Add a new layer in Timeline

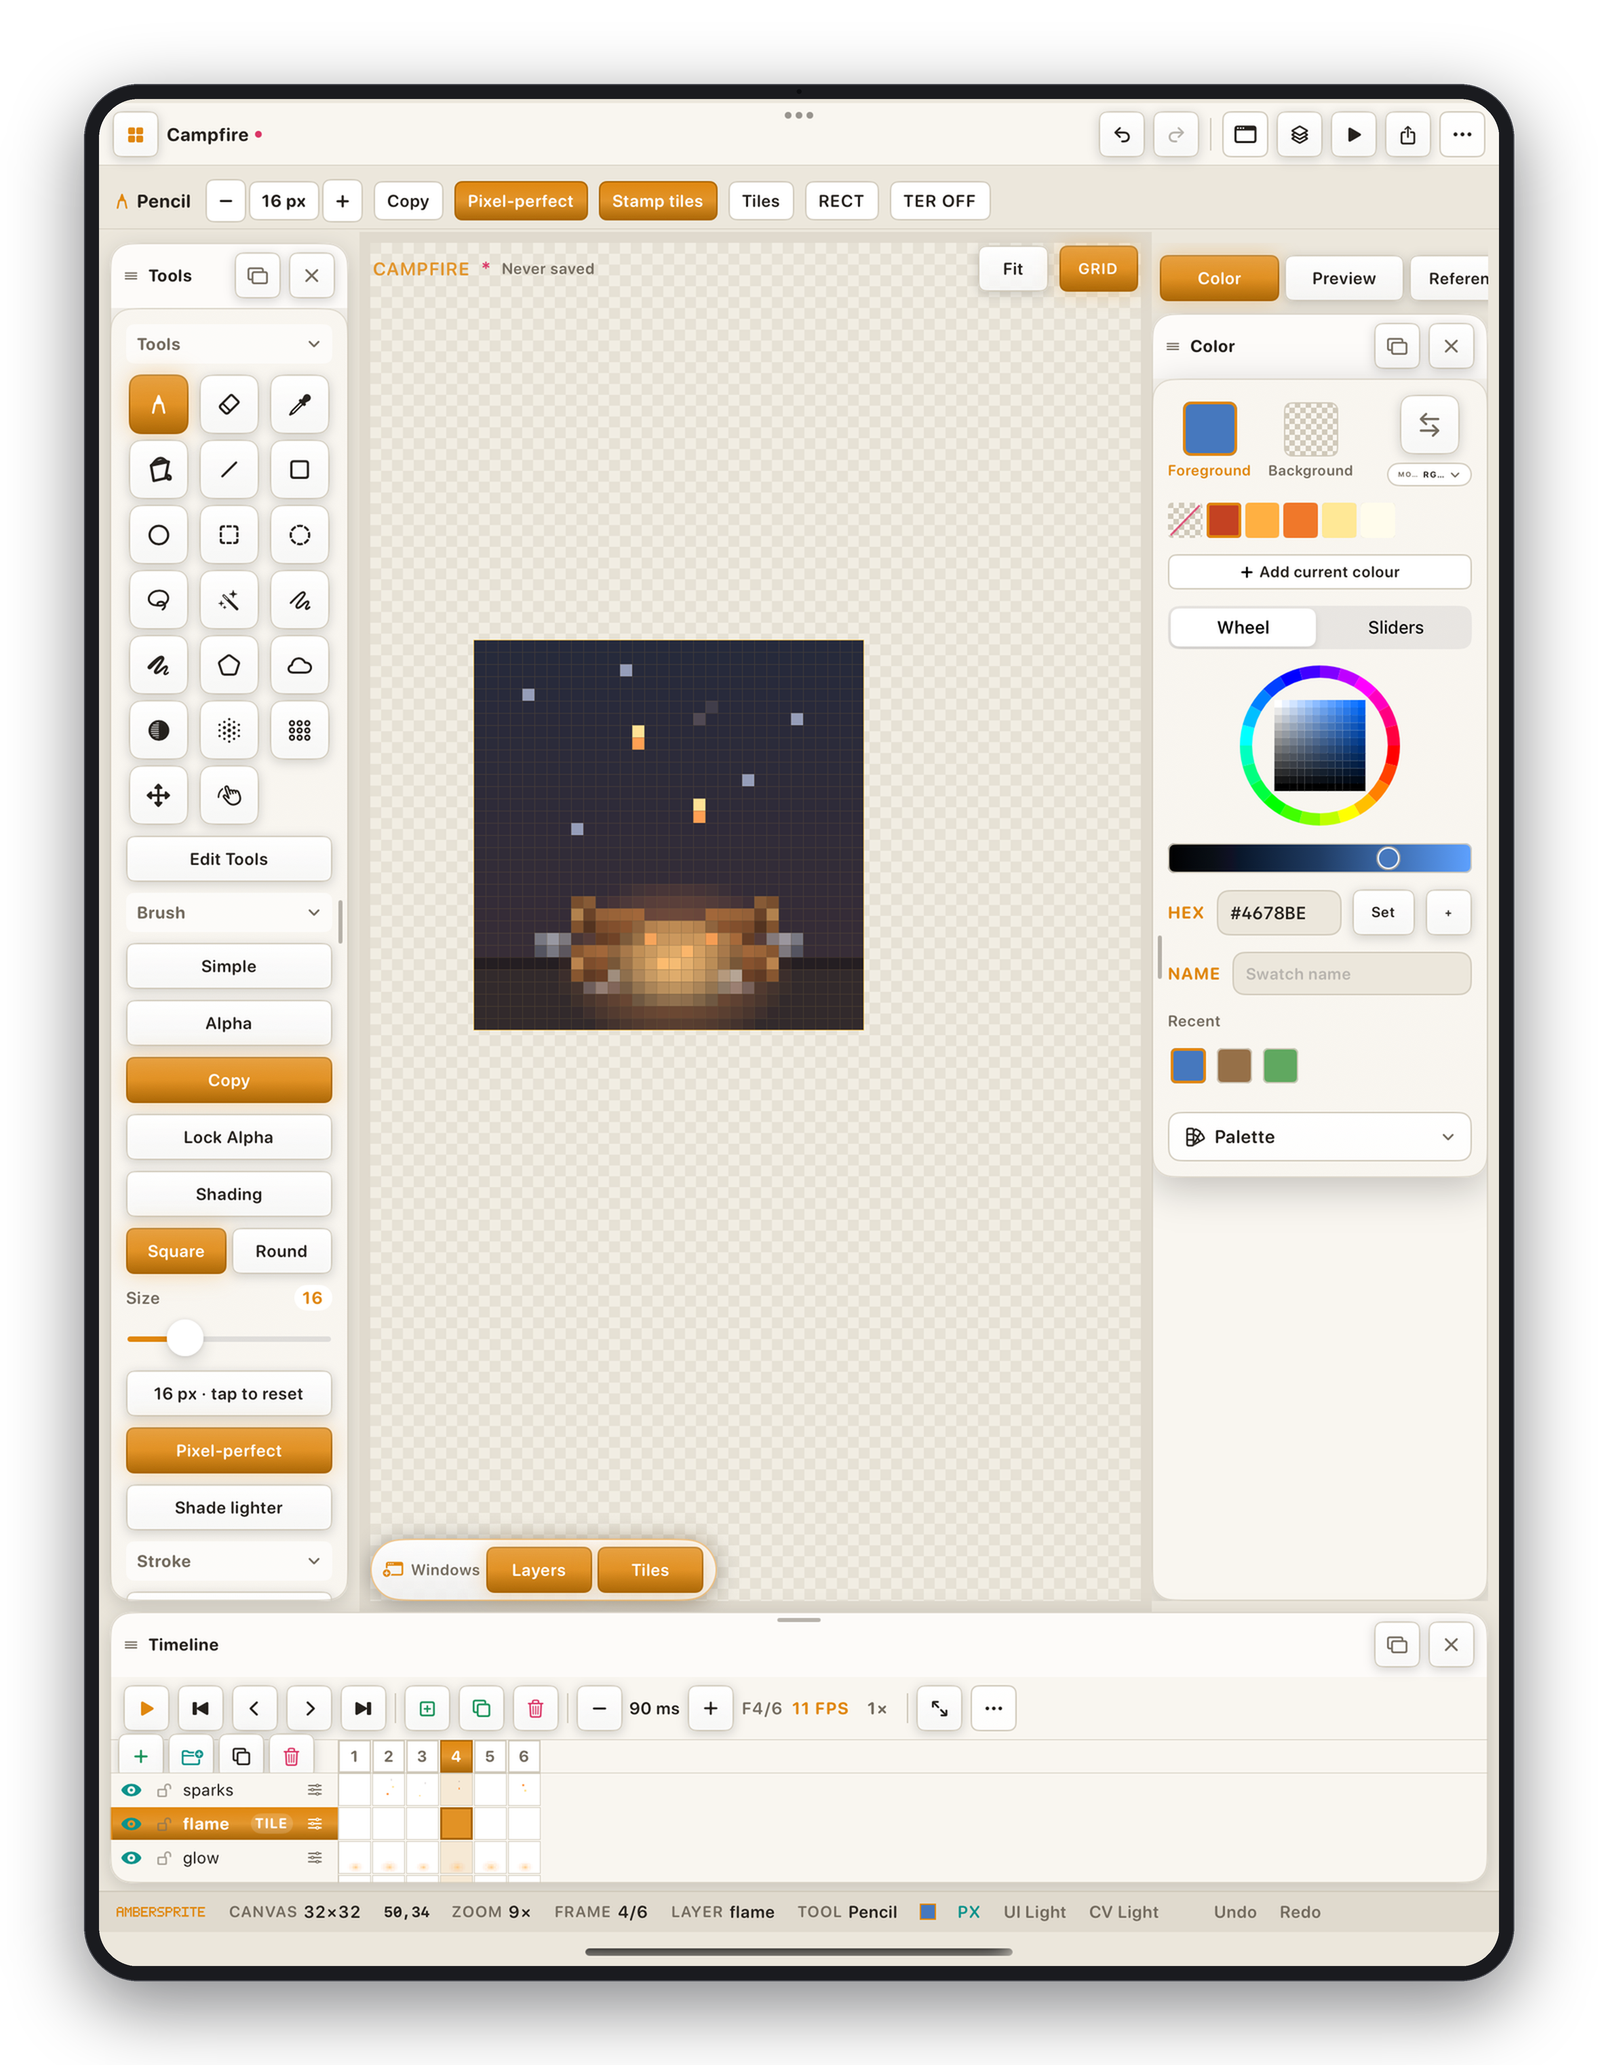point(141,1756)
